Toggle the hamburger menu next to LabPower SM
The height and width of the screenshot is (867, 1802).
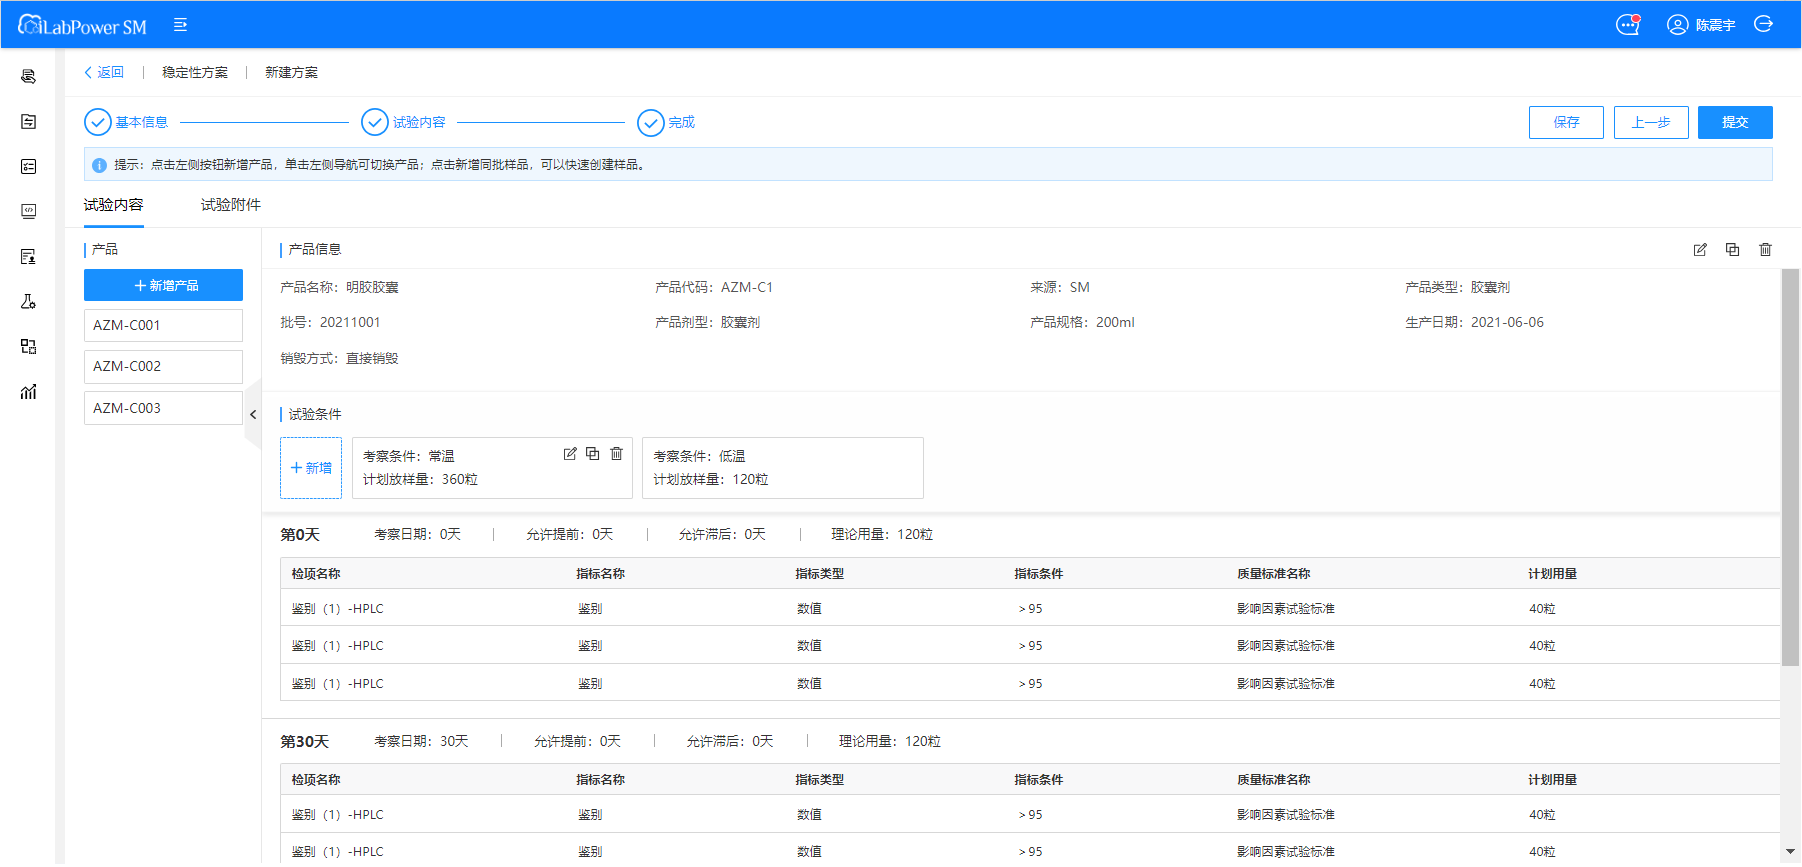pos(180,25)
